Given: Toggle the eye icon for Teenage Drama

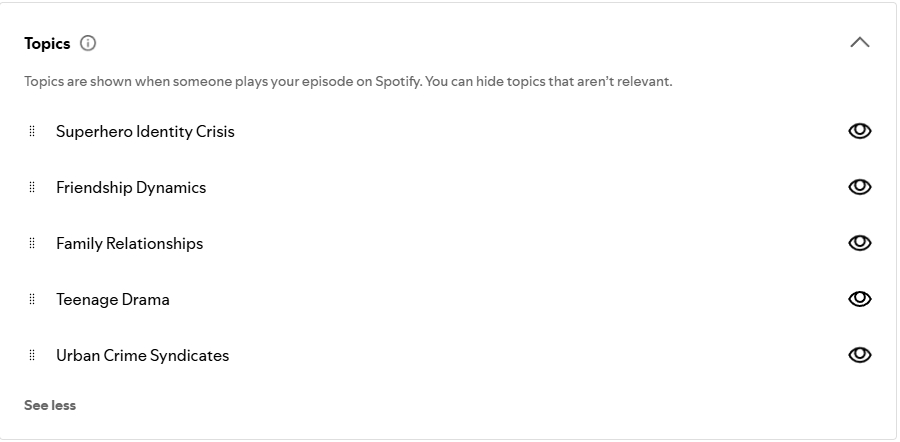Looking at the screenshot, I should pyautogui.click(x=859, y=299).
